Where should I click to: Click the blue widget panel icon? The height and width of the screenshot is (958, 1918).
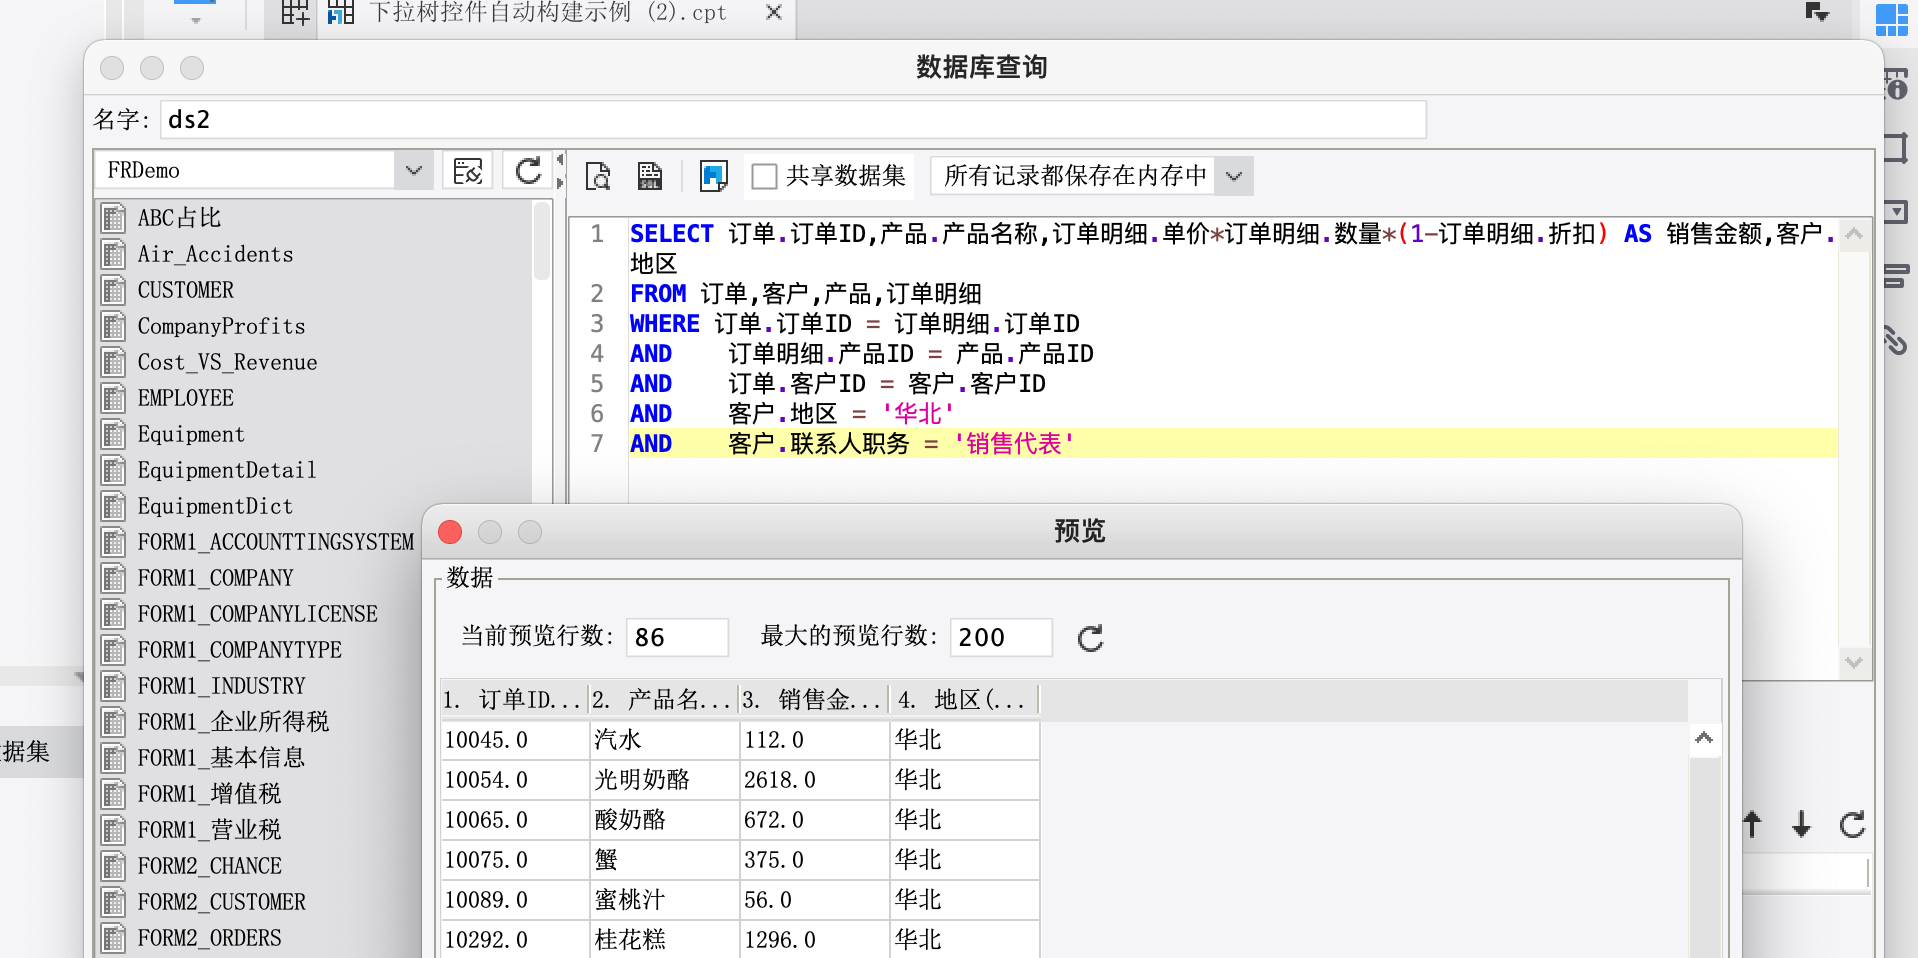pos(1892,19)
